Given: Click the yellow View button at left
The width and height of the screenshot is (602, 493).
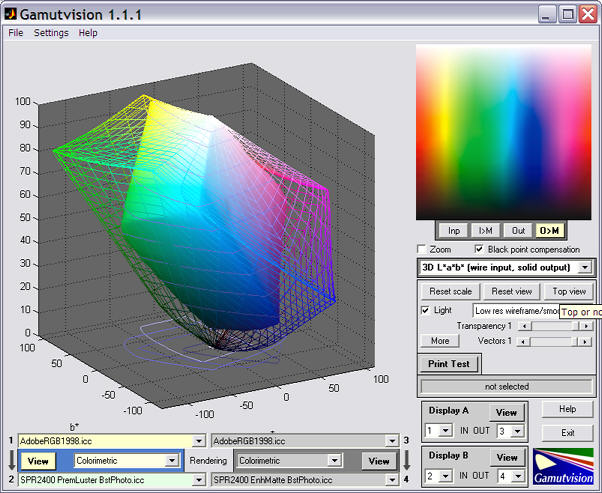Looking at the screenshot, I should [x=38, y=461].
